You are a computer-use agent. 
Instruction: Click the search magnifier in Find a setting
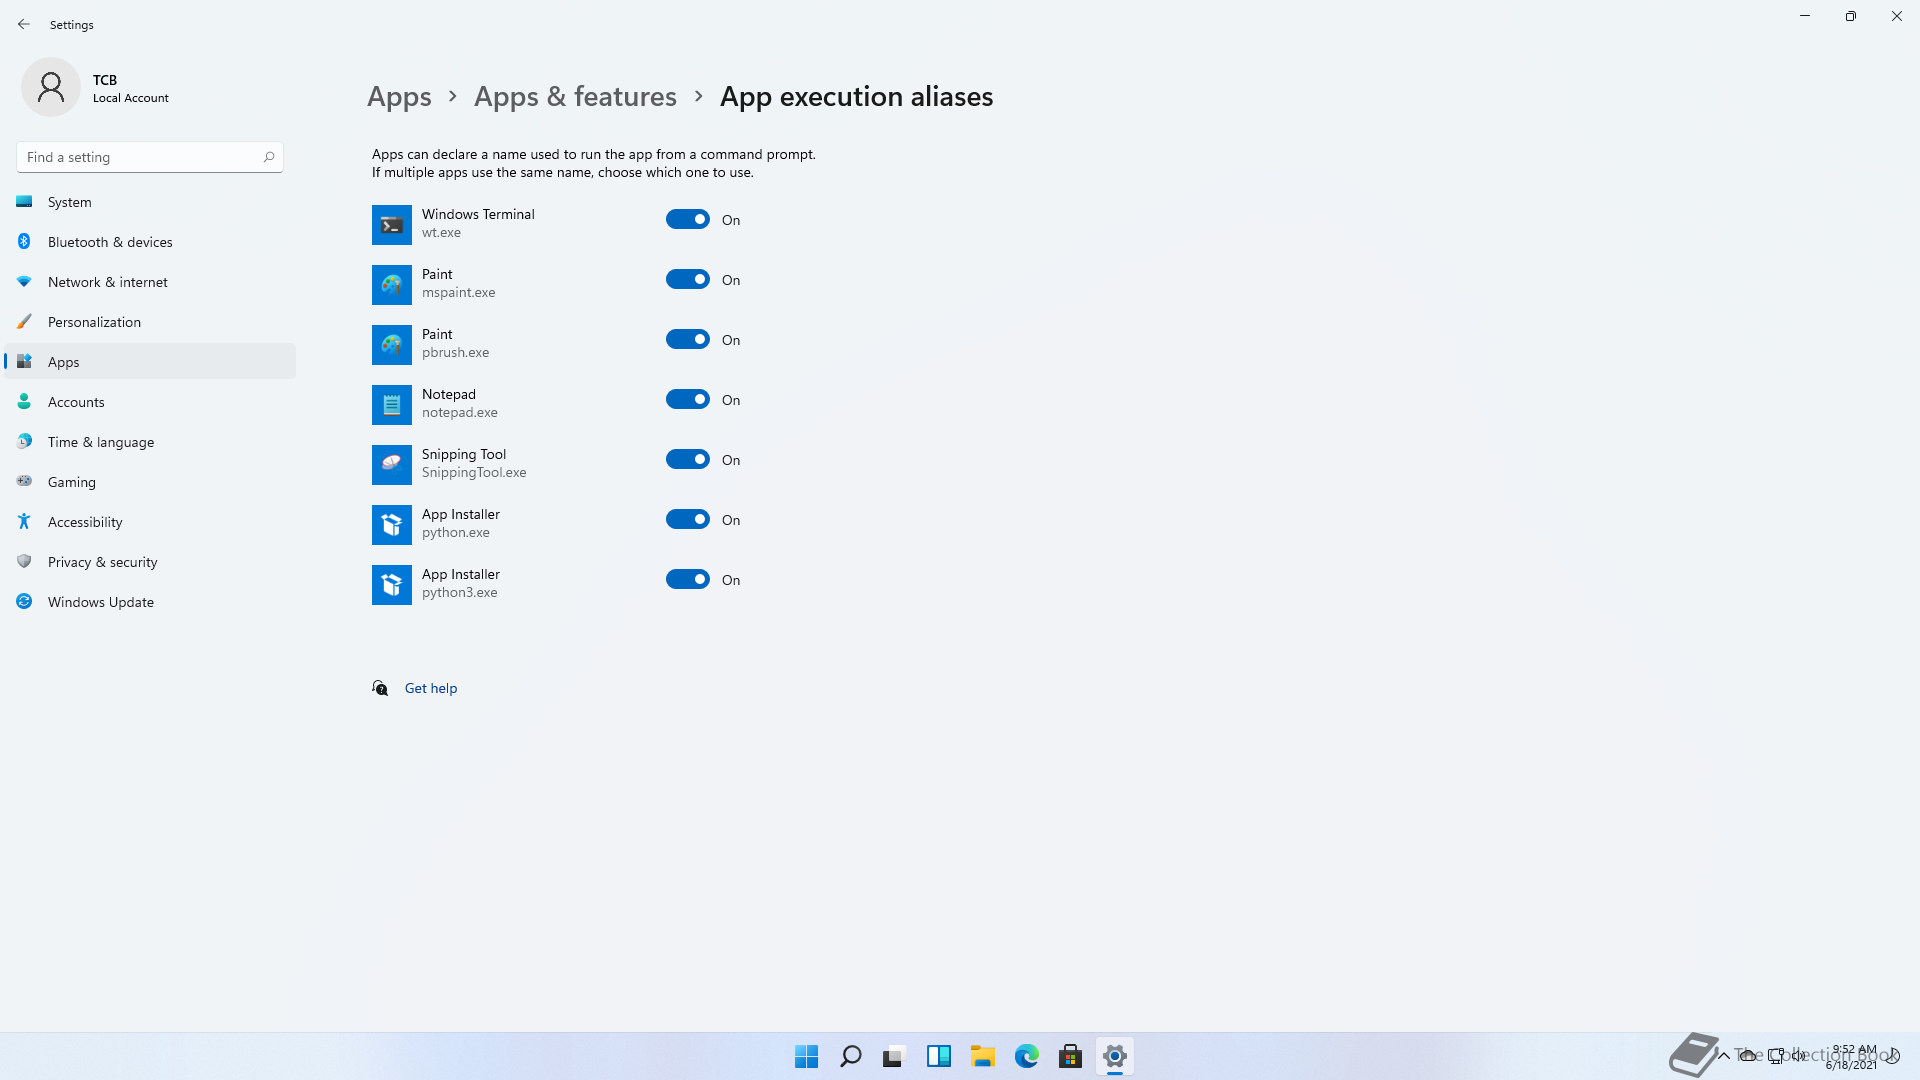coord(269,157)
